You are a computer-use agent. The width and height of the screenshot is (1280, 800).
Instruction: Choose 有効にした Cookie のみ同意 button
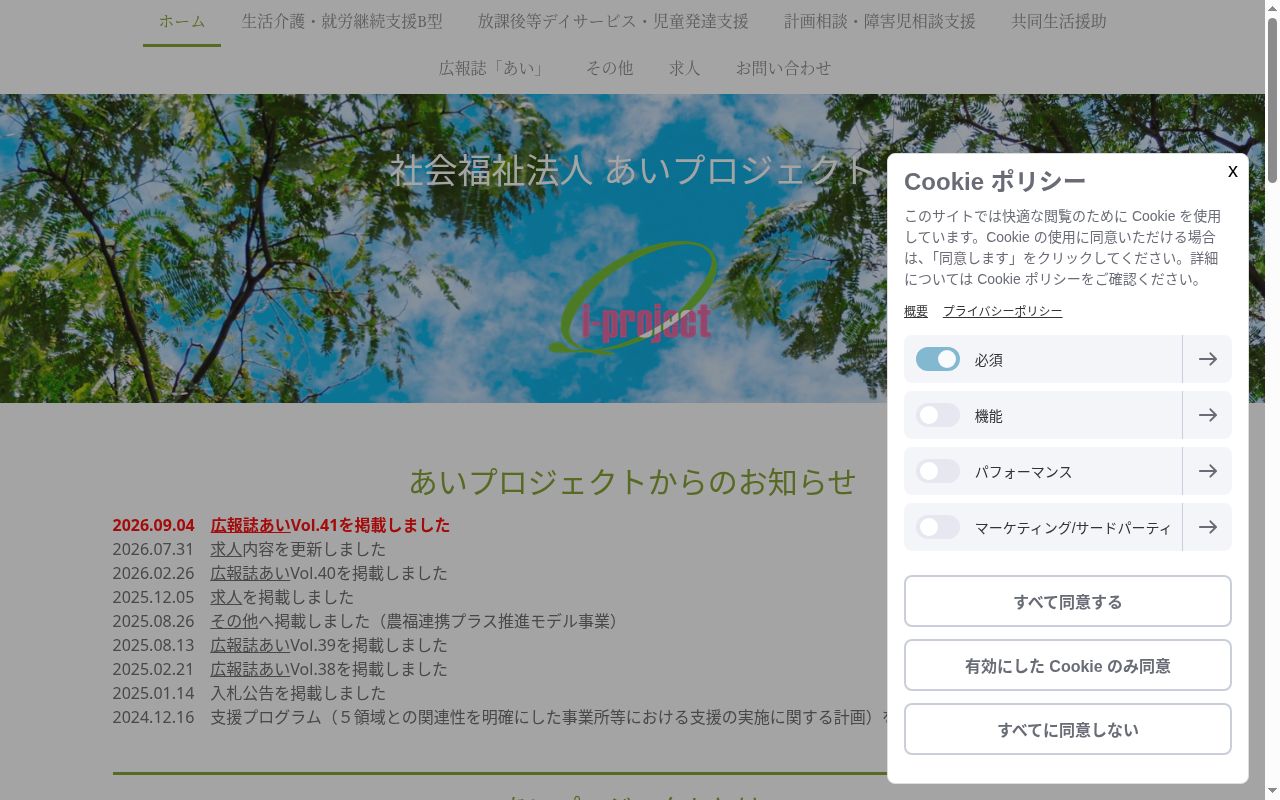tap(1068, 665)
